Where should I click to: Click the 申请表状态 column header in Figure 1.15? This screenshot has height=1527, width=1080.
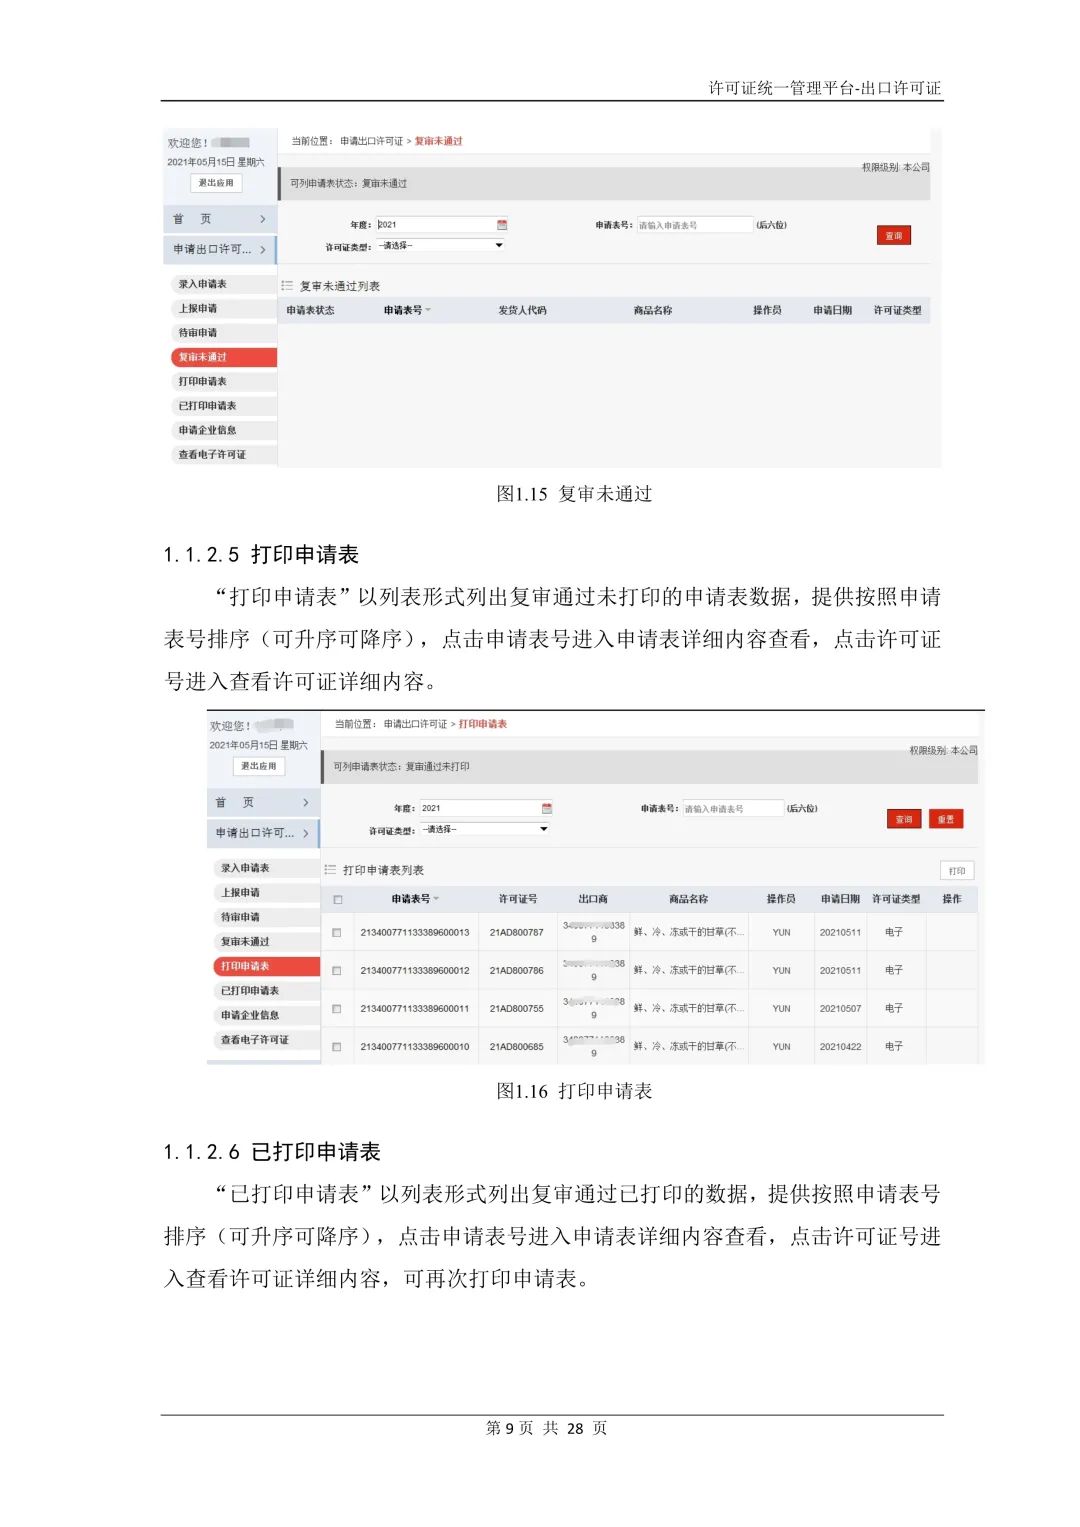coord(310,311)
